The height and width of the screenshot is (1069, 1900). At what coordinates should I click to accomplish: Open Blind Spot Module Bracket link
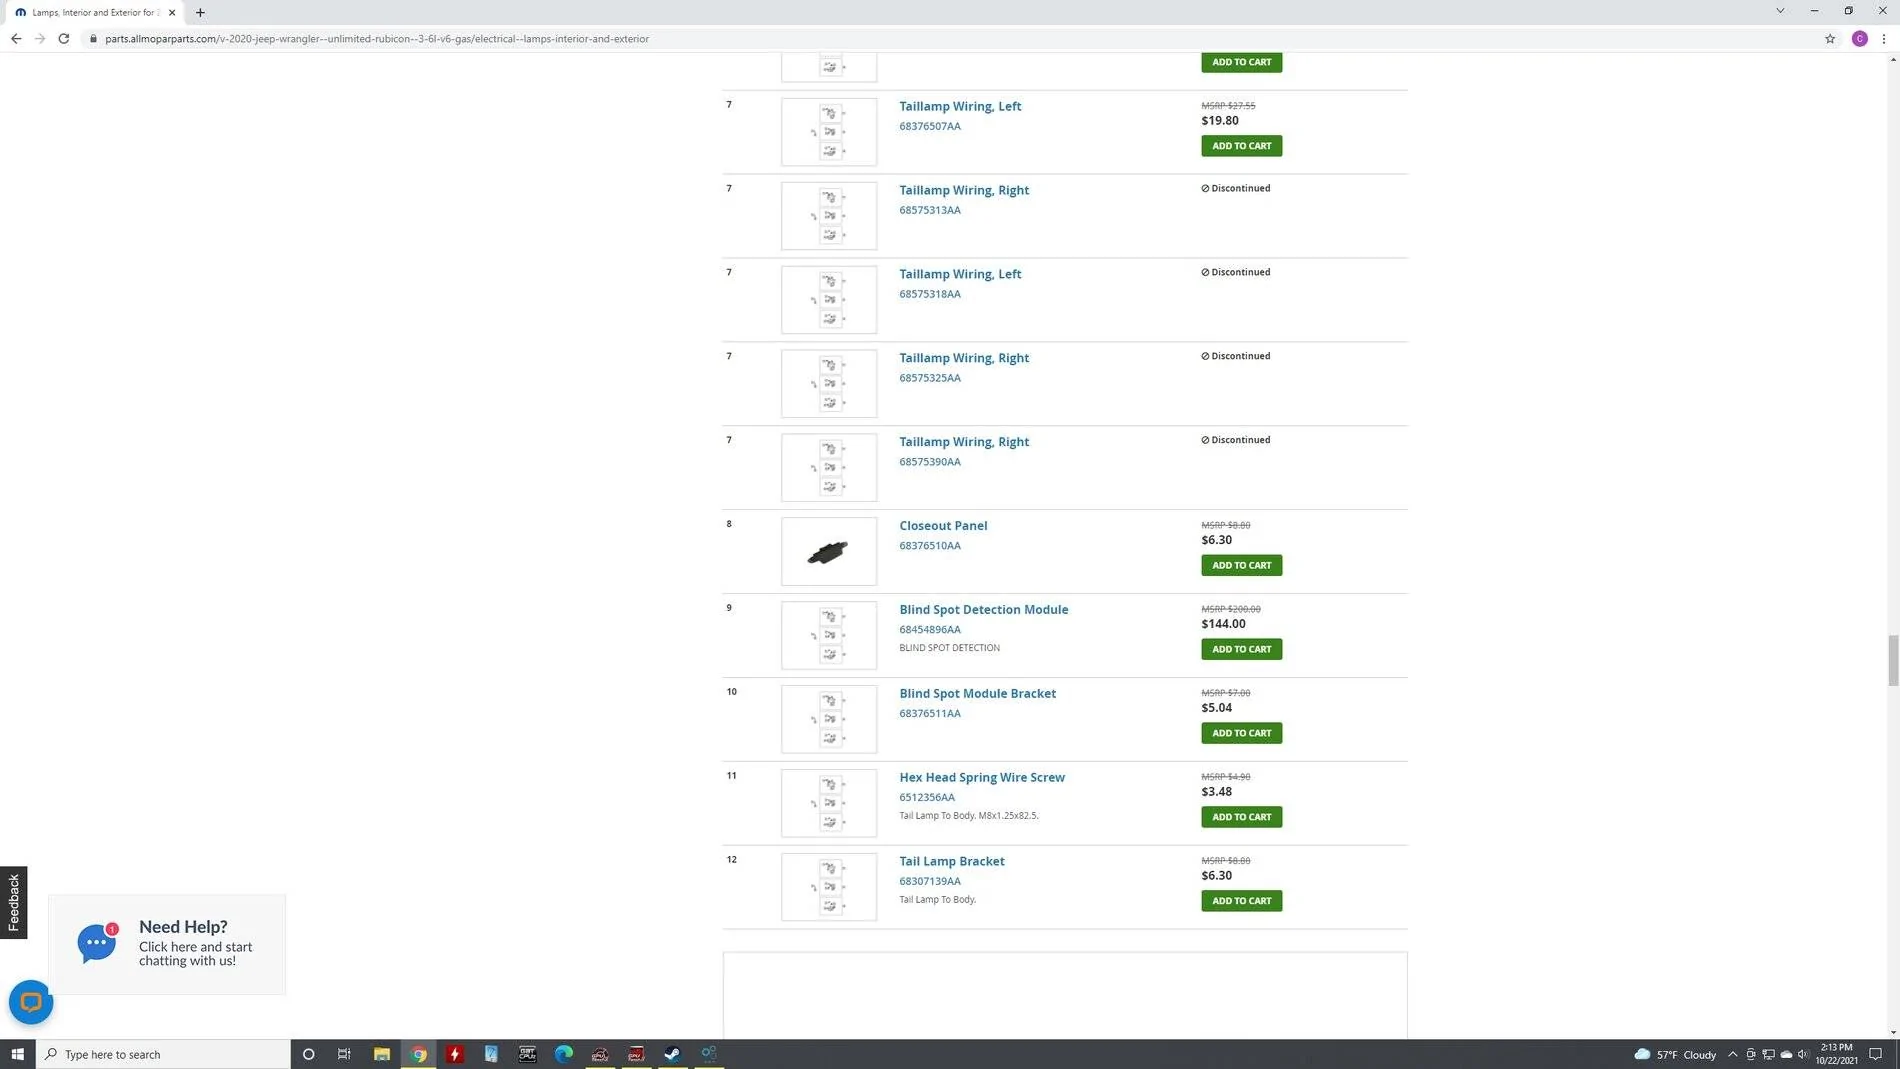tap(977, 694)
